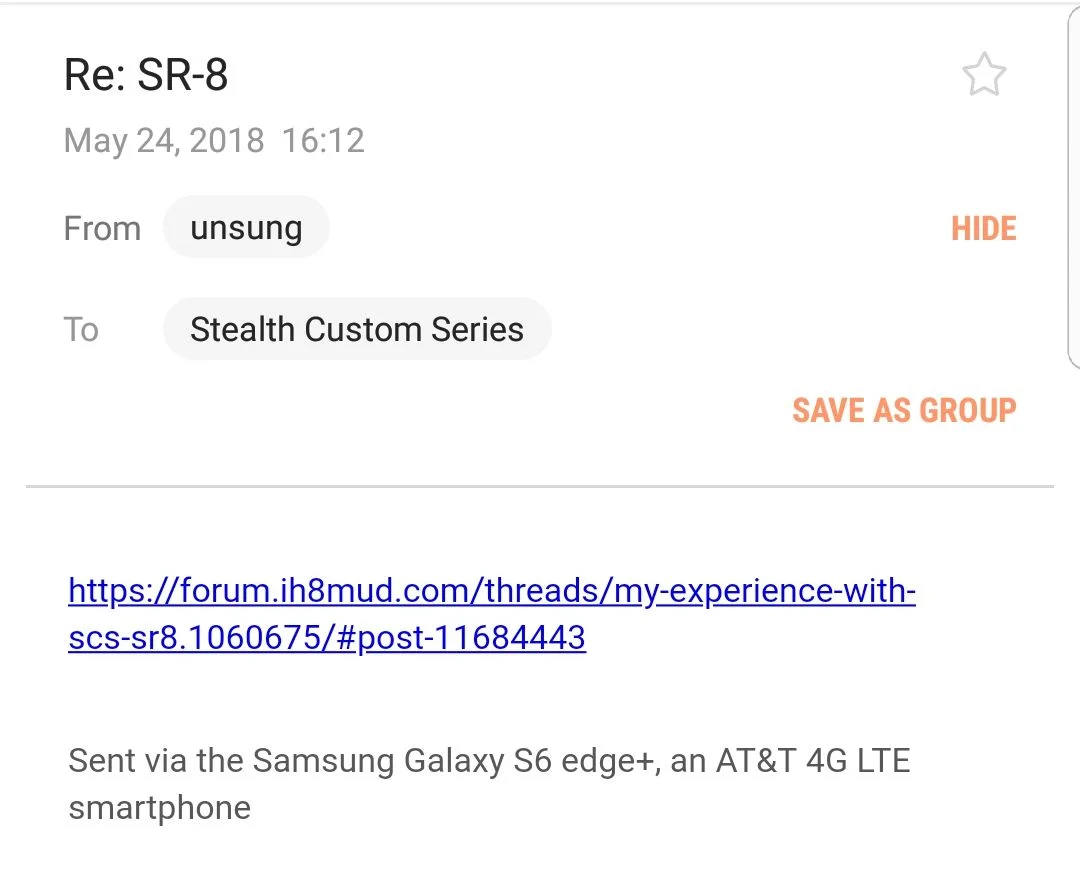Star this email as favorite
The width and height of the screenshot is (1080, 886).
point(984,76)
